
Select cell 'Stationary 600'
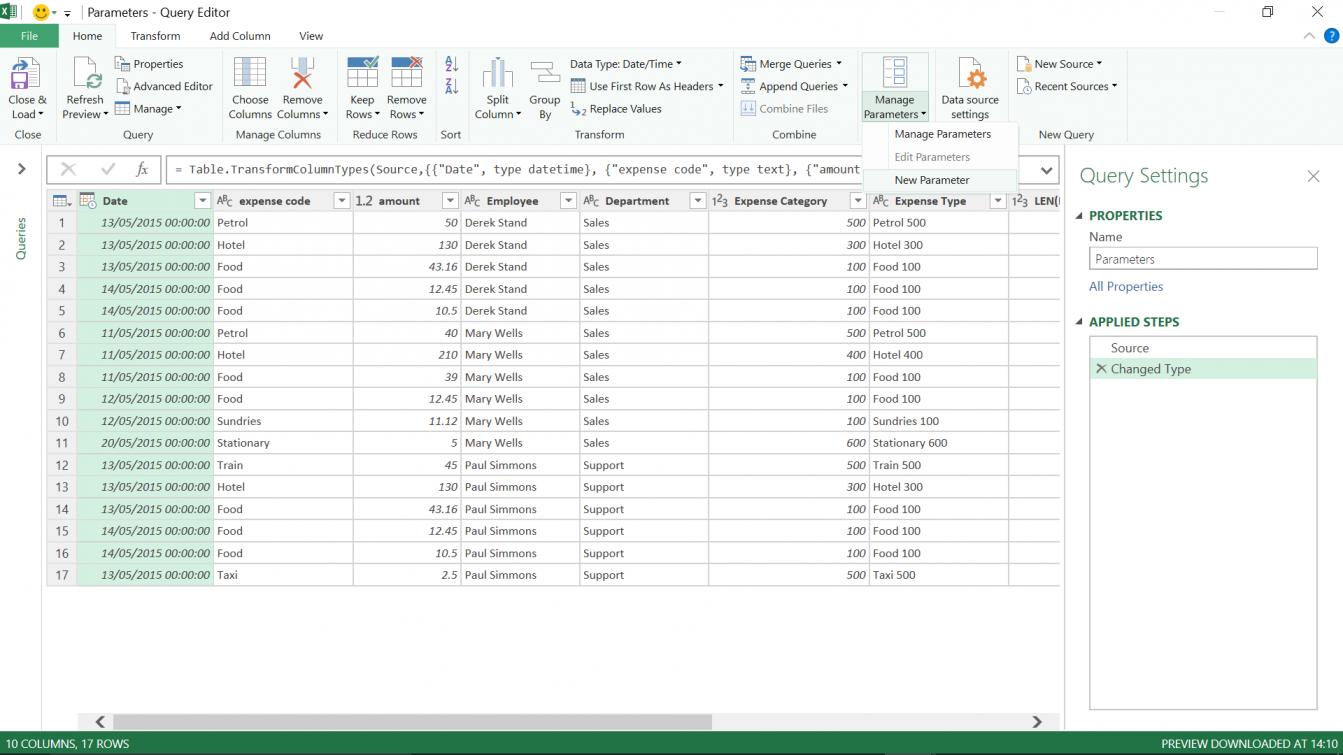point(939,443)
